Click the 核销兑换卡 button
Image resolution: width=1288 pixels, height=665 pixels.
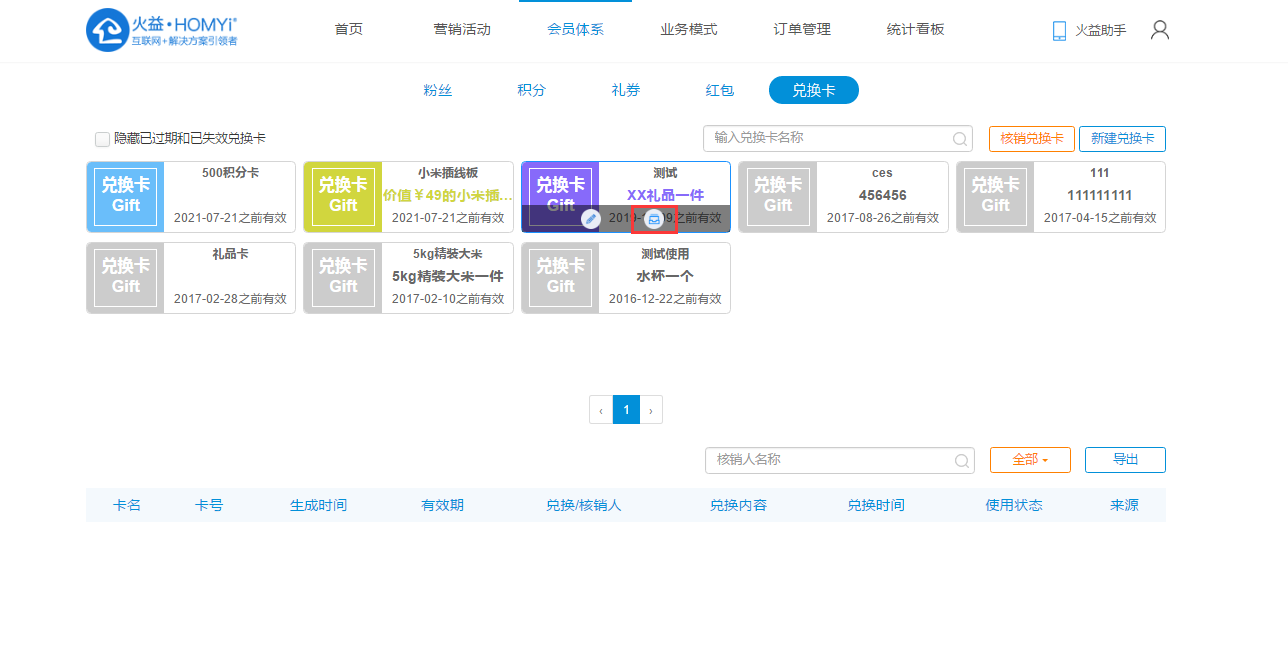pos(1031,139)
